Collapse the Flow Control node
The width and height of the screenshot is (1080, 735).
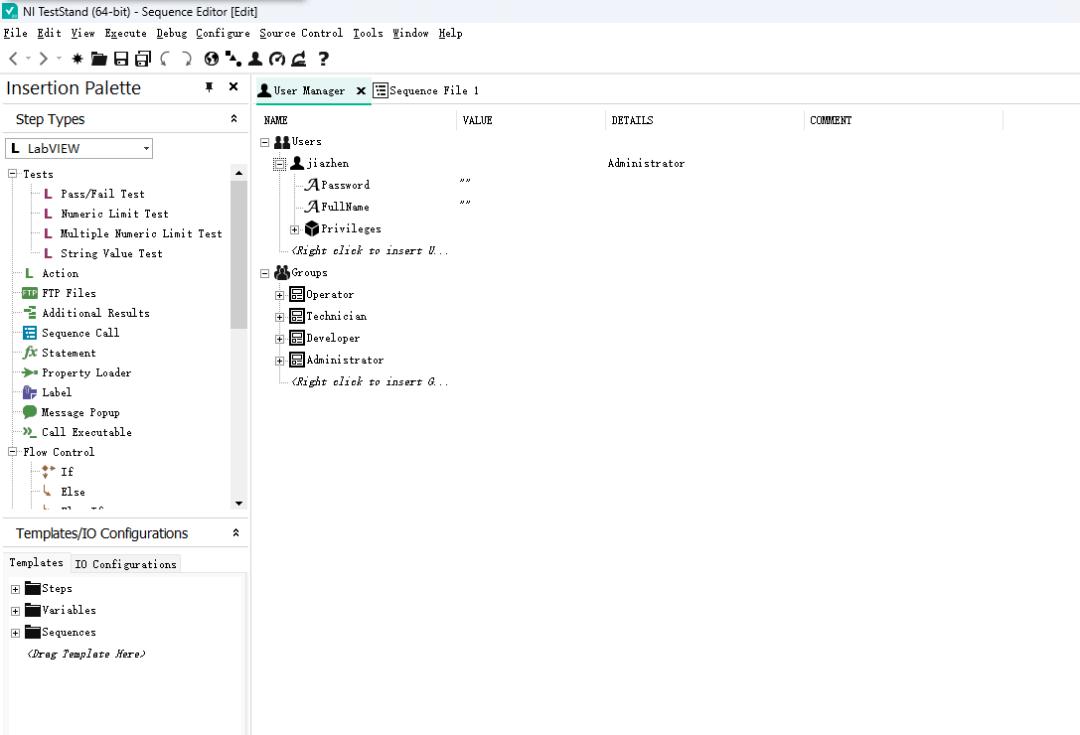click(x=12, y=452)
